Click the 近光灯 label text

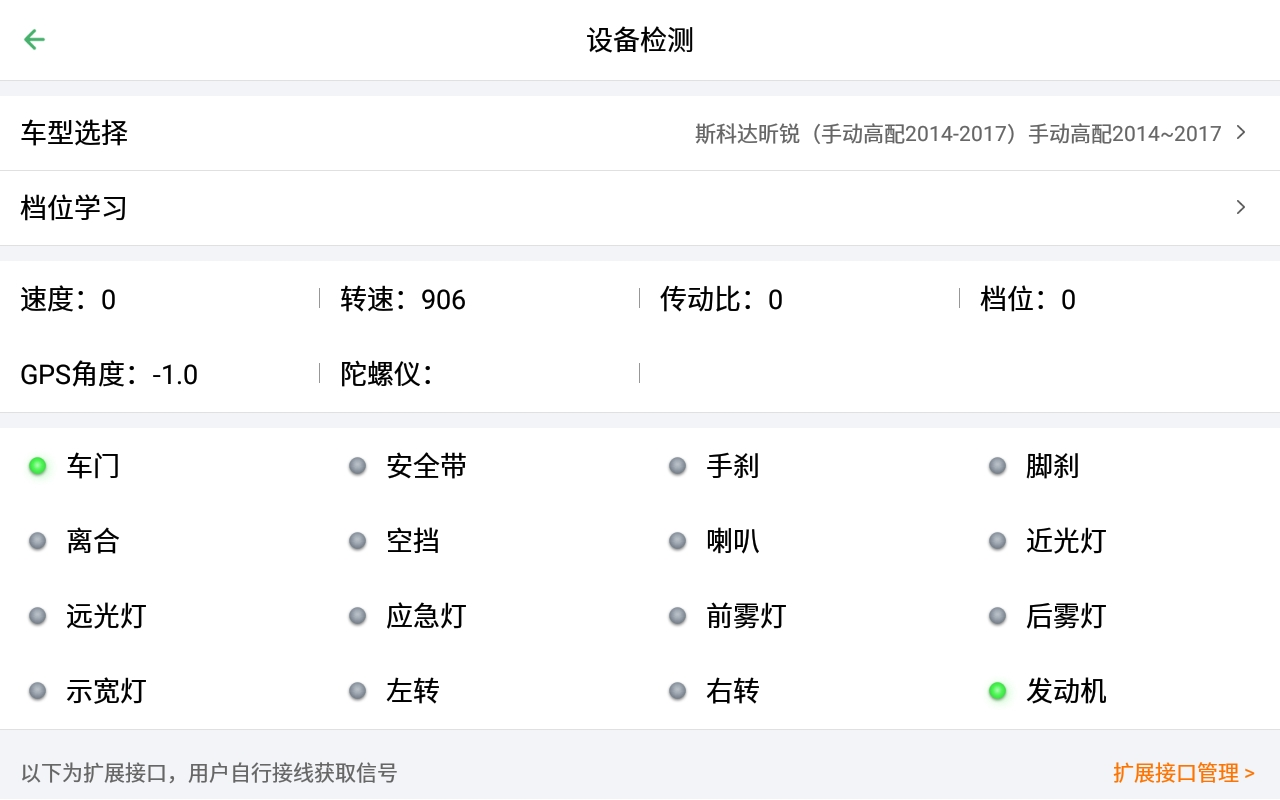1066,541
